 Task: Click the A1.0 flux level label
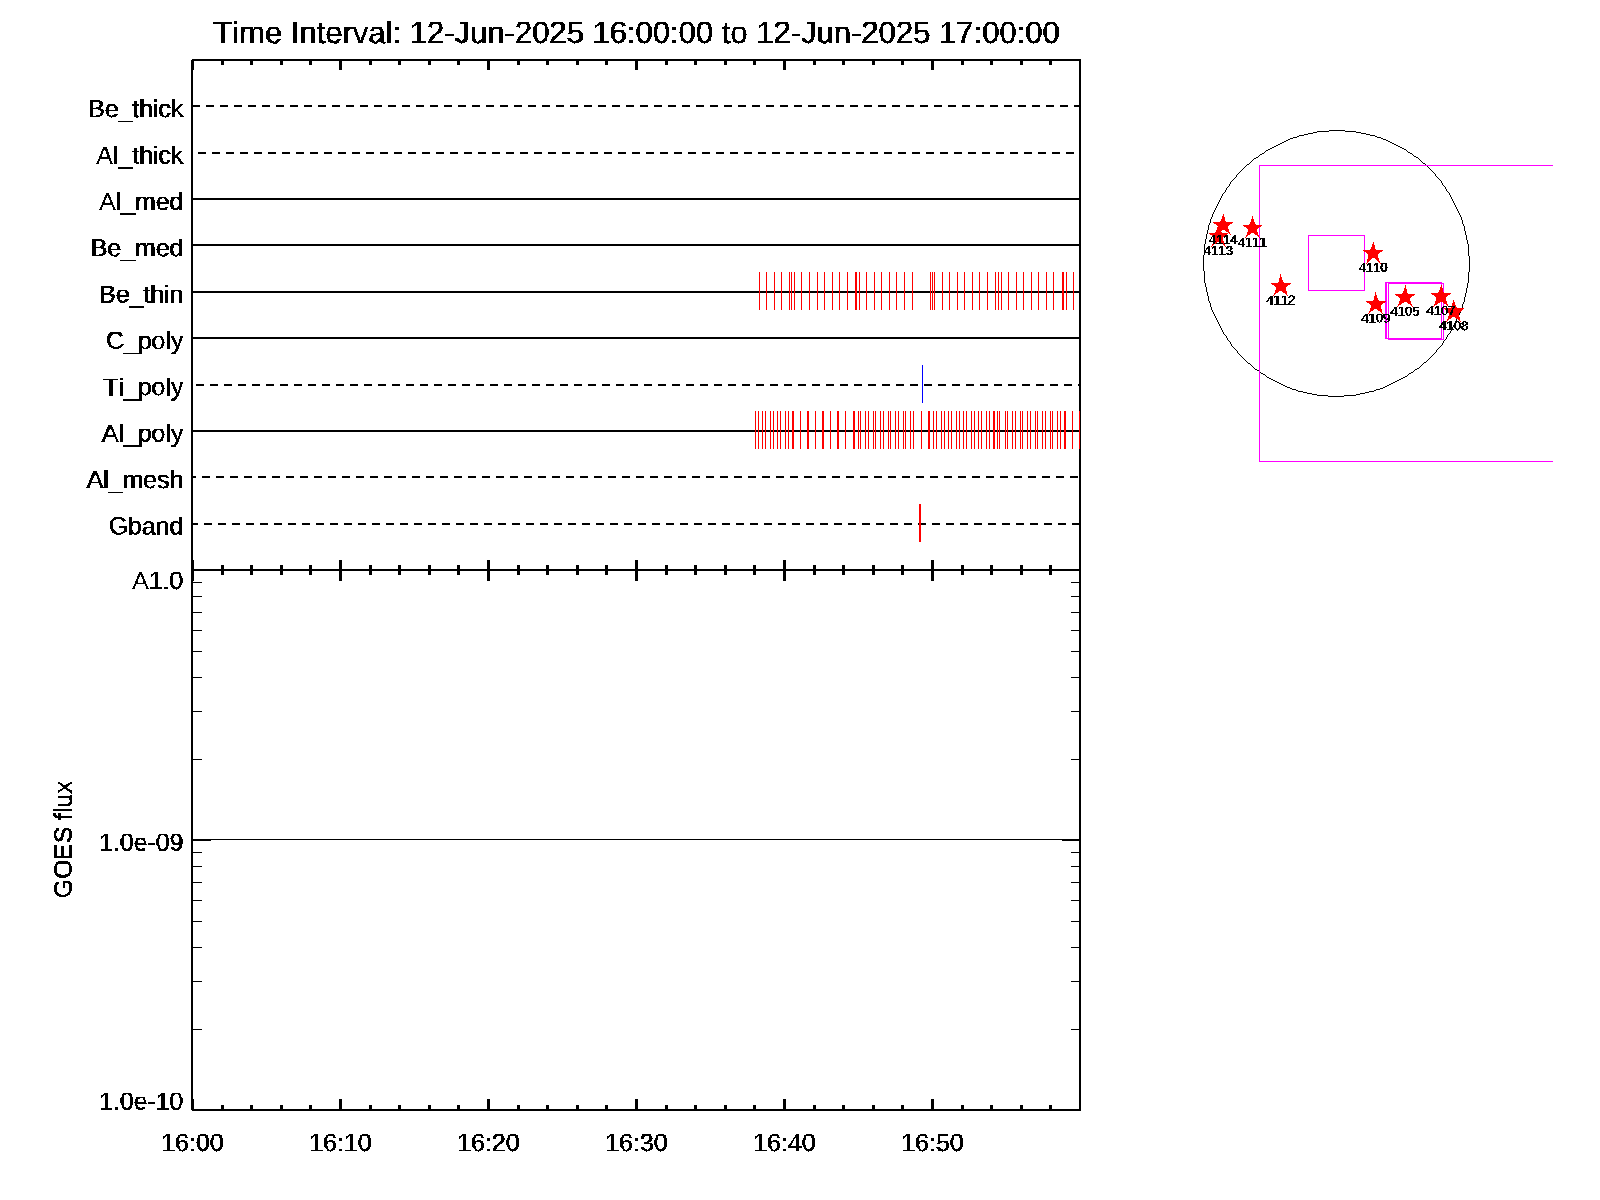tap(158, 581)
